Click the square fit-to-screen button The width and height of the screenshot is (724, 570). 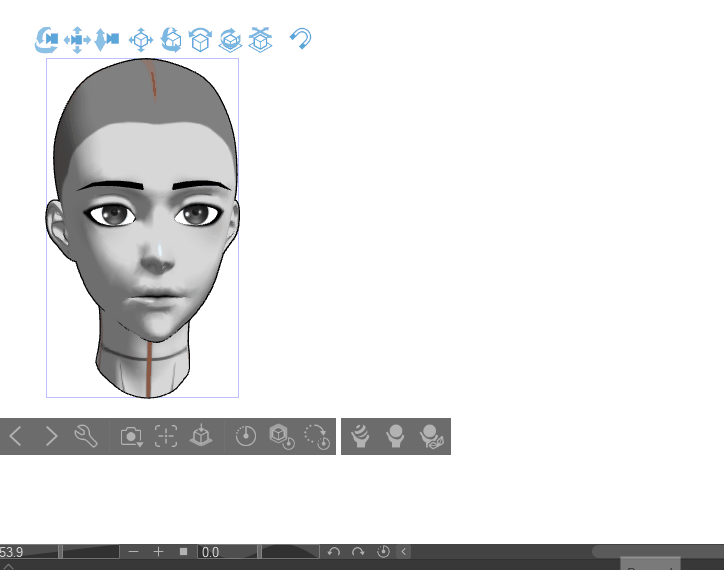[183, 552]
